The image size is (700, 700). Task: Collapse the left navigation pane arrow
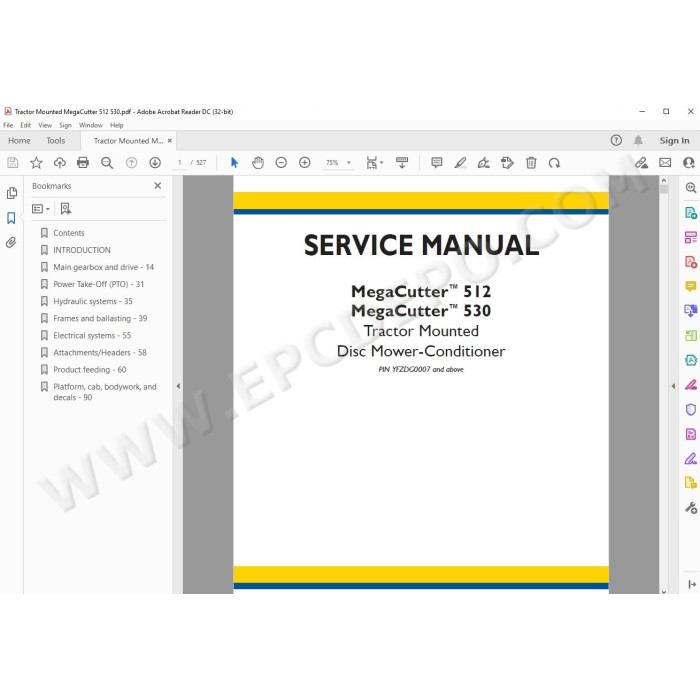(178, 386)
